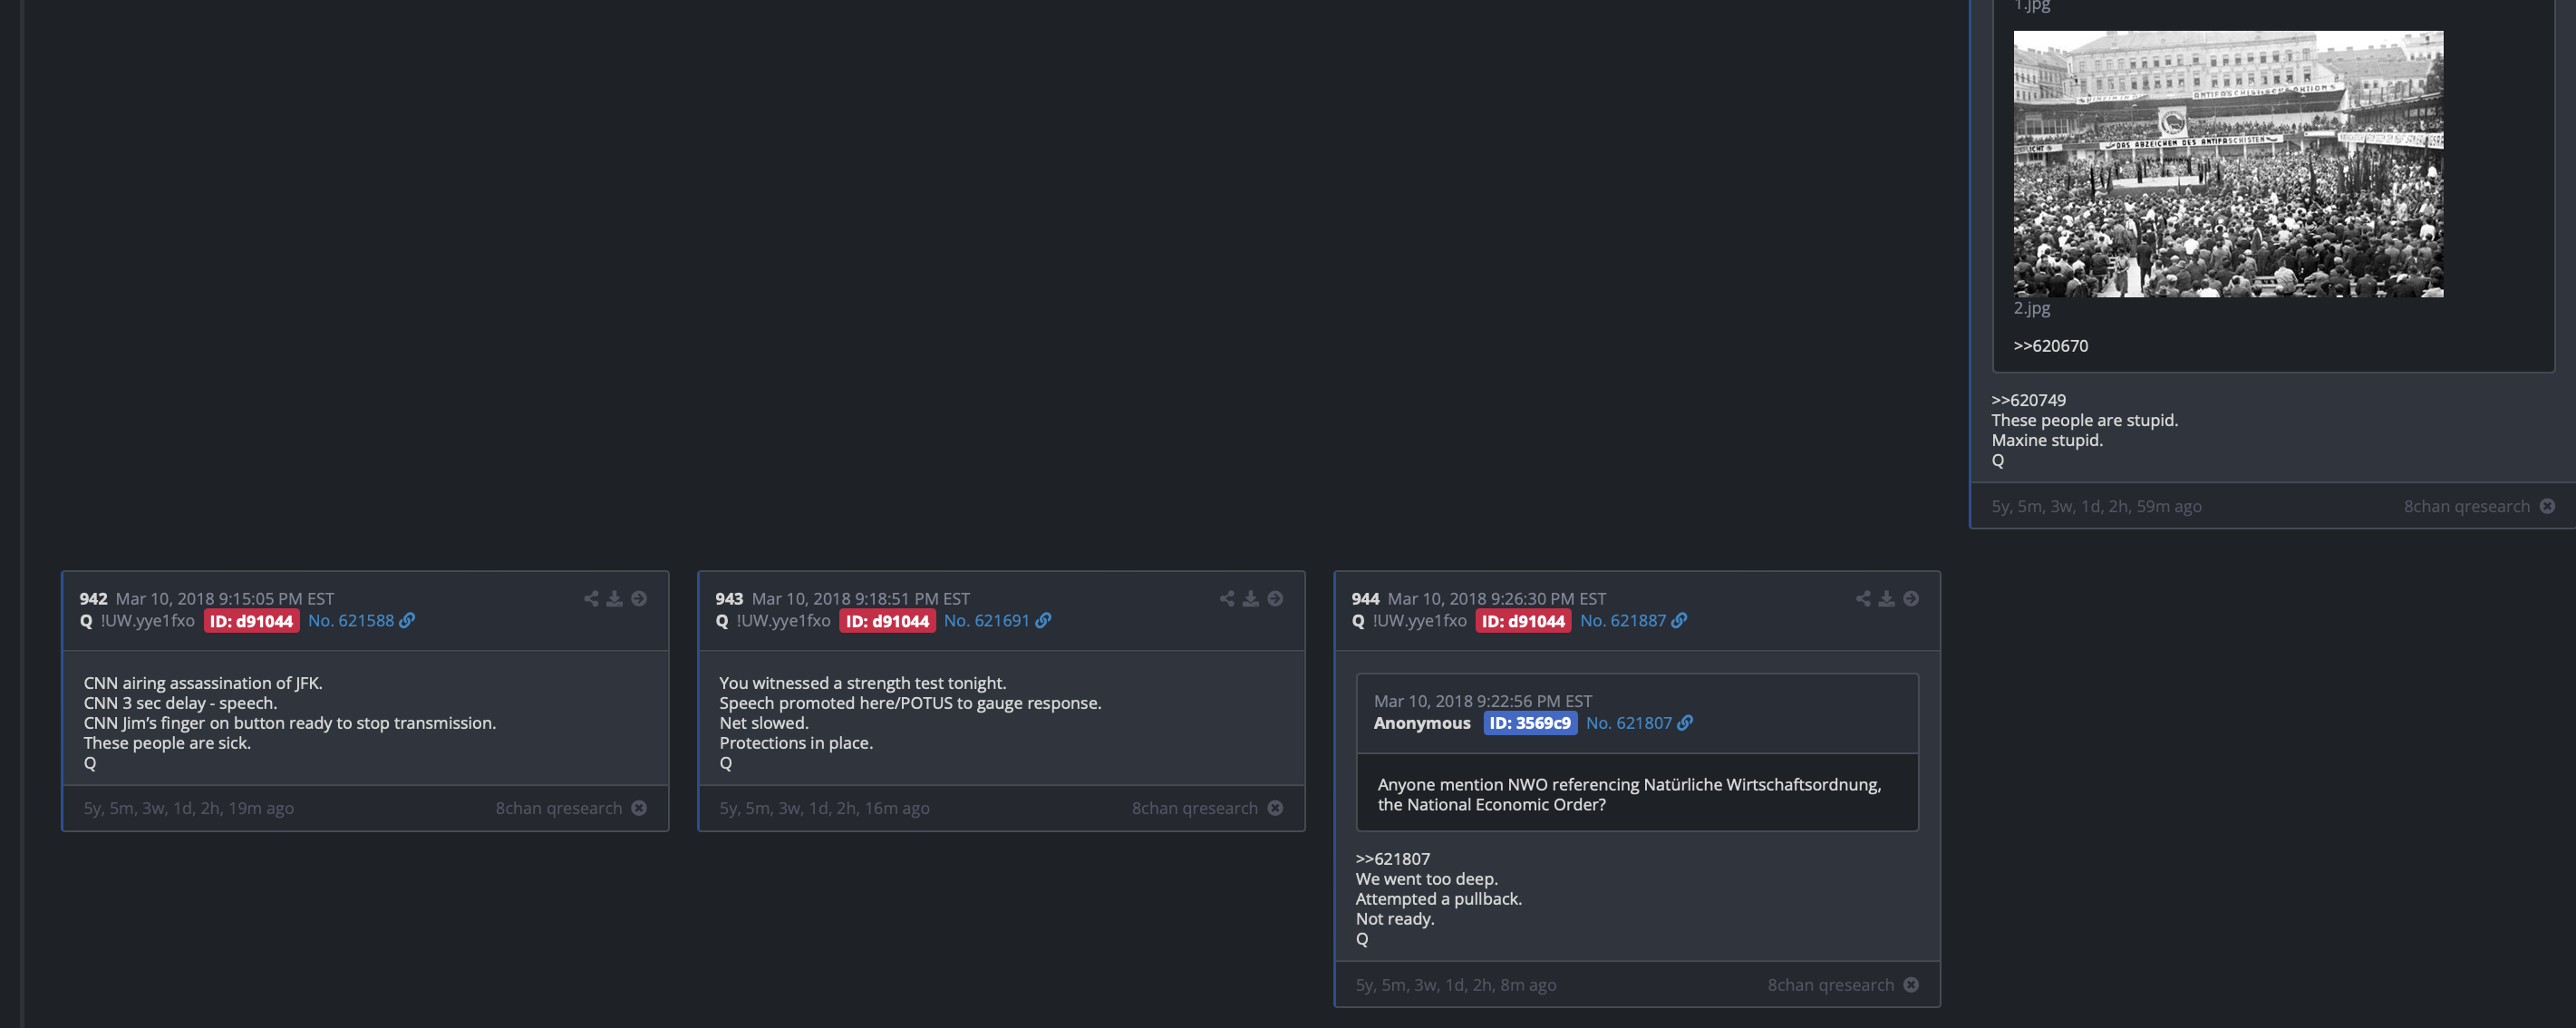Viewport: 2576px width, 1028px height.
Task: Click circle icon next to 8chan qresearch in post 943
Action: tap(1275, 807)
